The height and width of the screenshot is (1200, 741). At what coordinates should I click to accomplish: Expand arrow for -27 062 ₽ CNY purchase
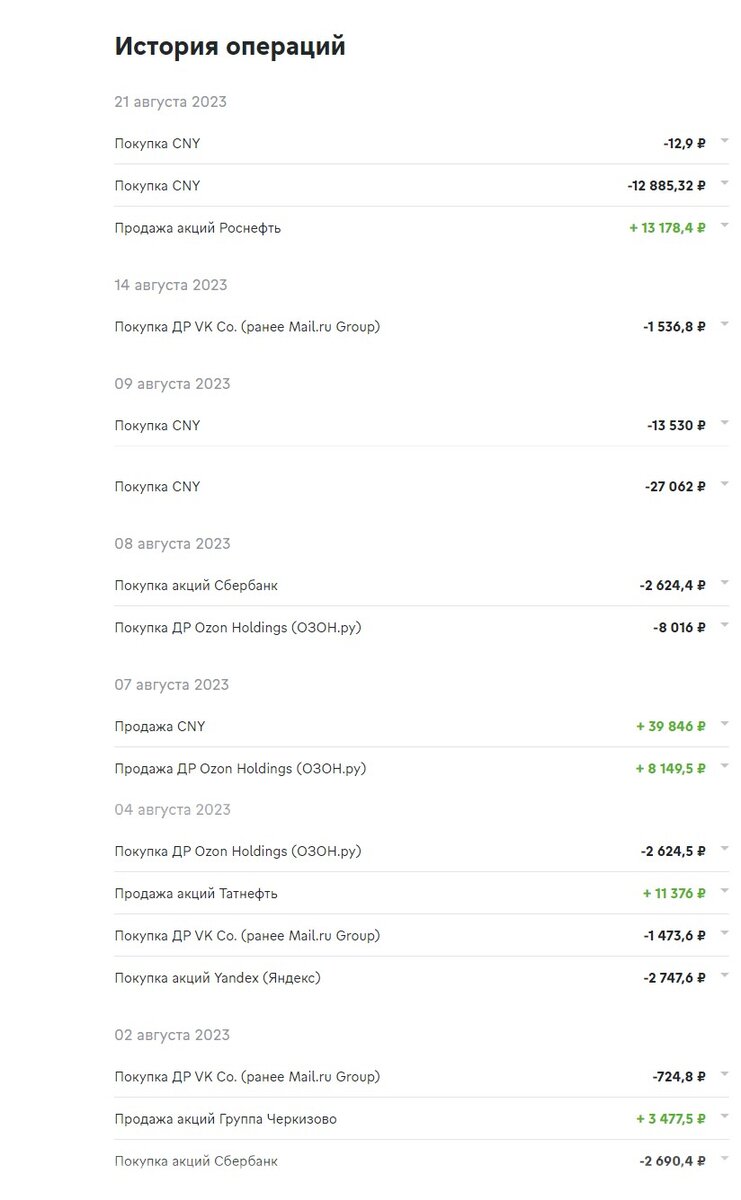(724, 485)
